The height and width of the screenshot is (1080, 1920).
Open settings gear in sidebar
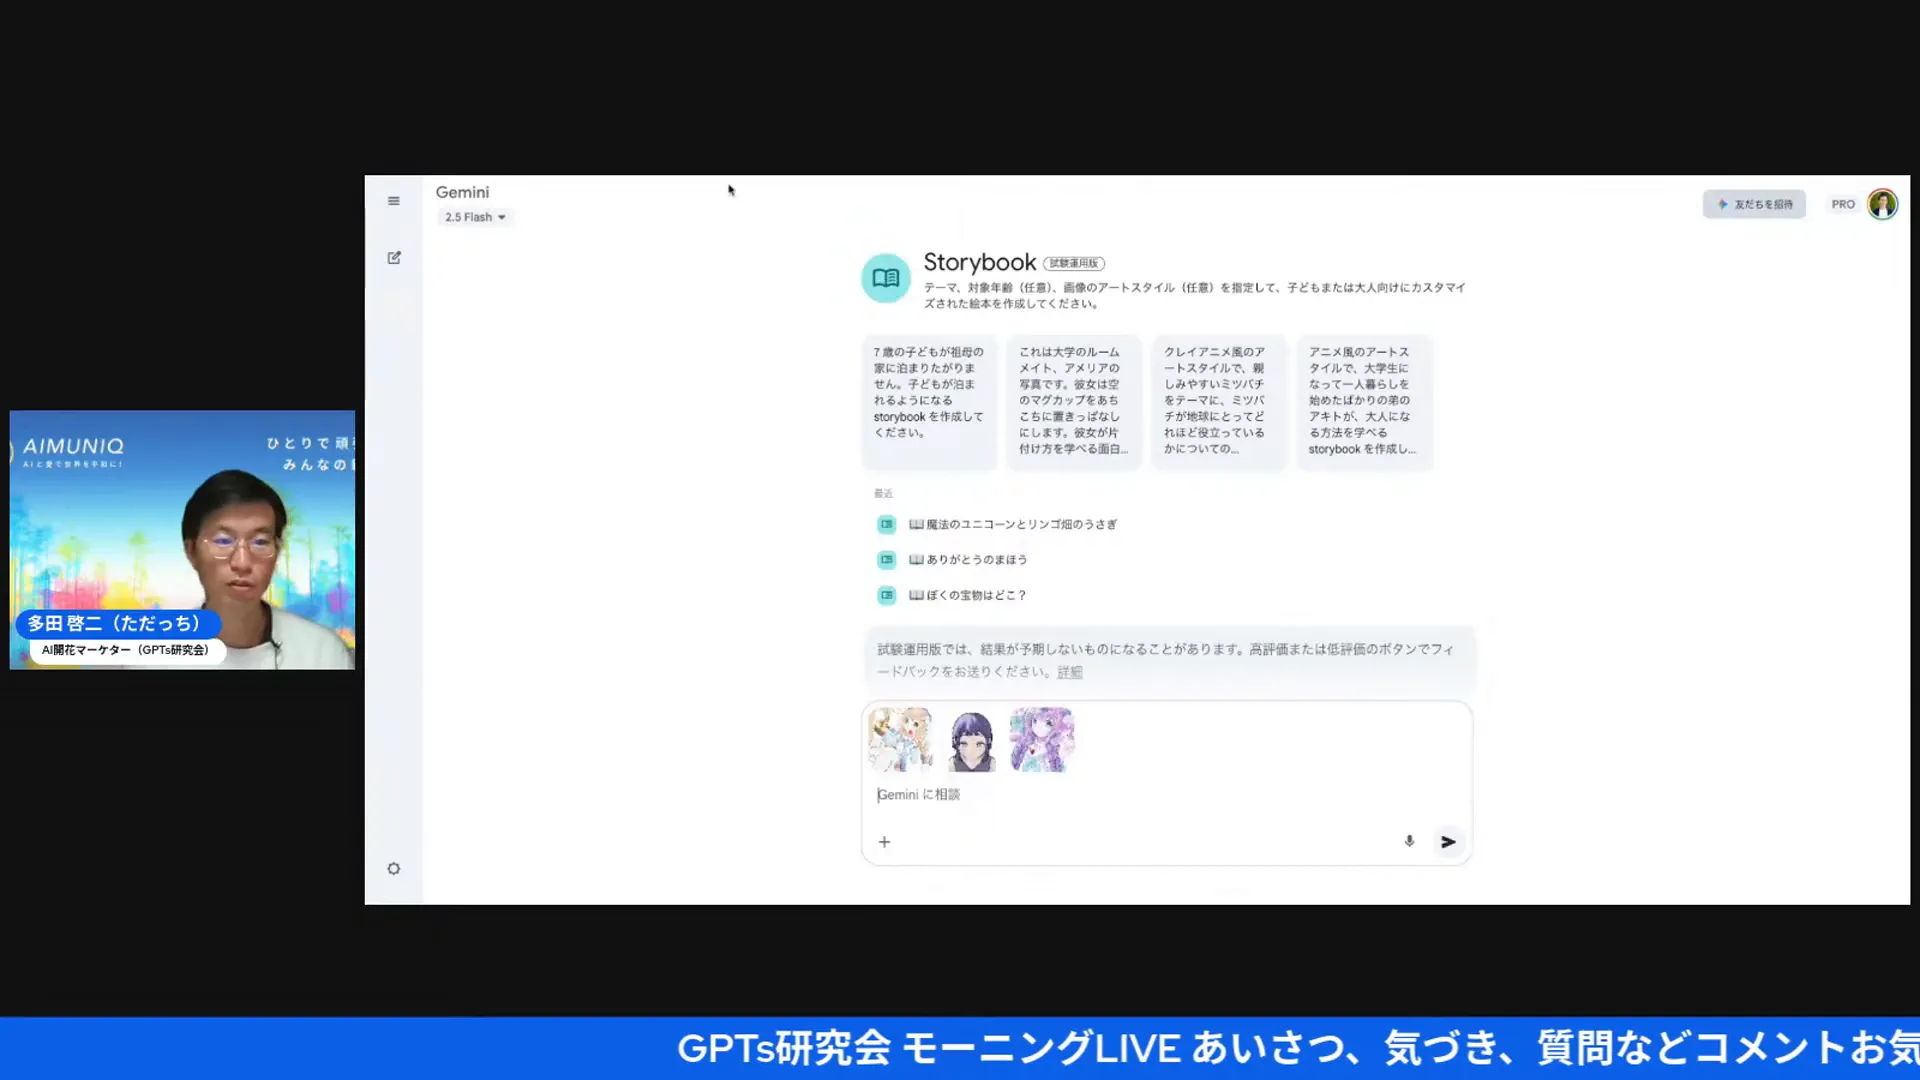[x=394, y=869]
